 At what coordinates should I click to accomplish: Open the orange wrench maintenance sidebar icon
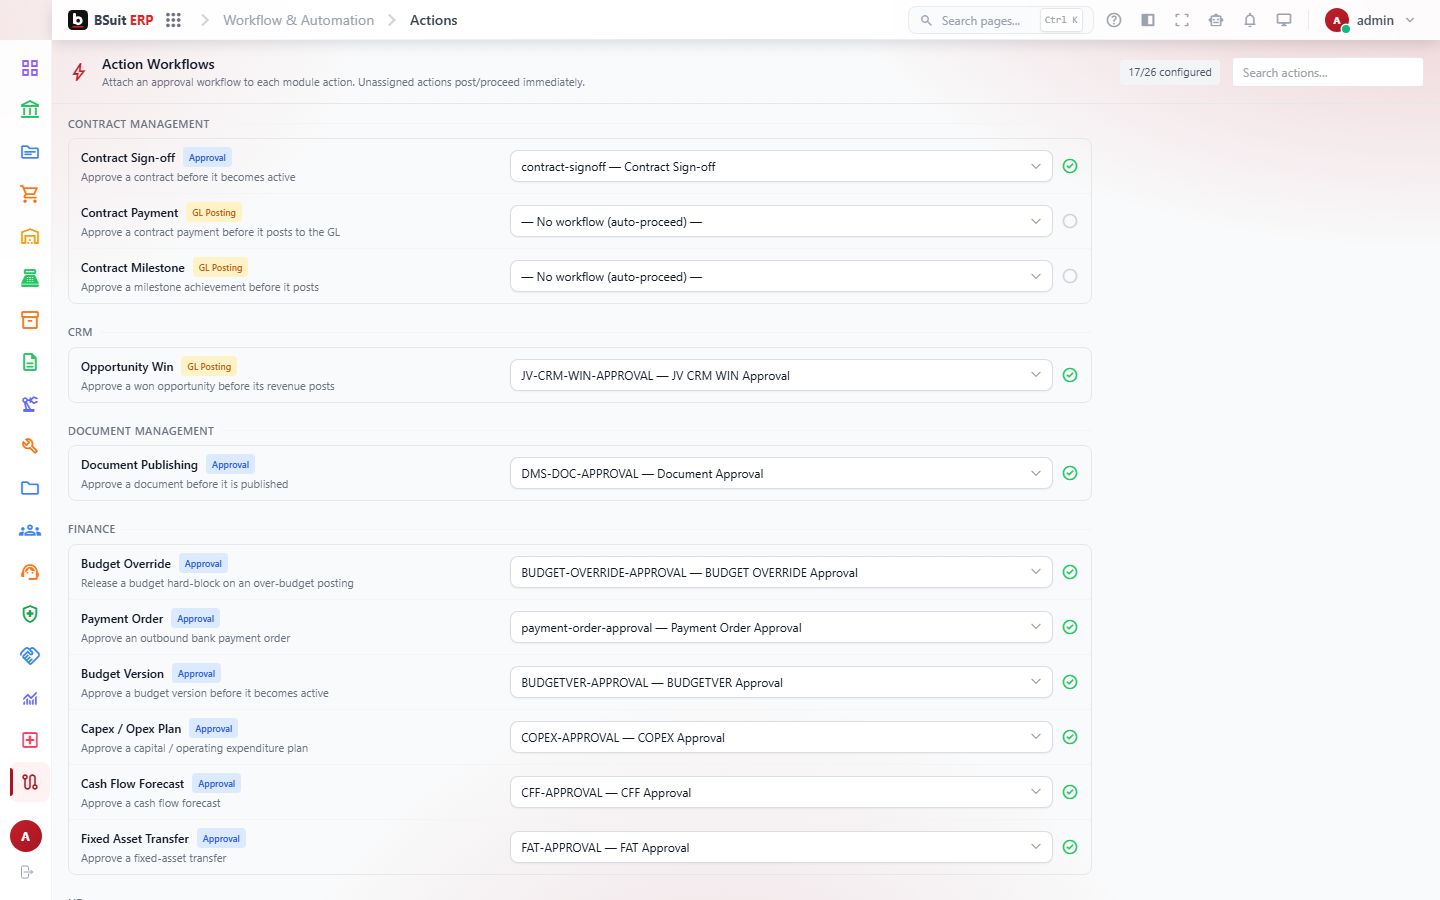point(30,446)
